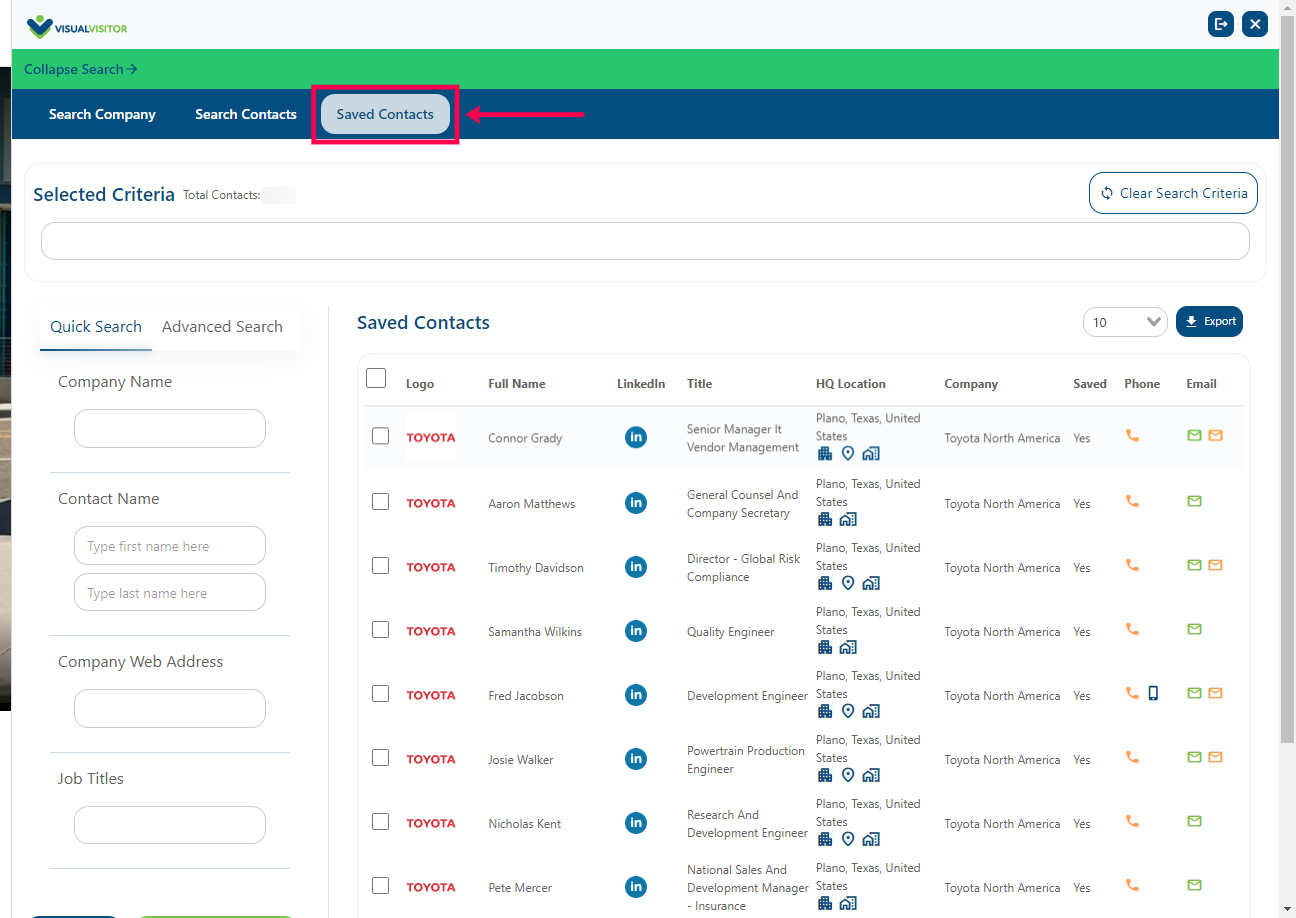Switch to the Search Company tab
The width and height of the screenshot is (1296, 918).
pos(102,114)
